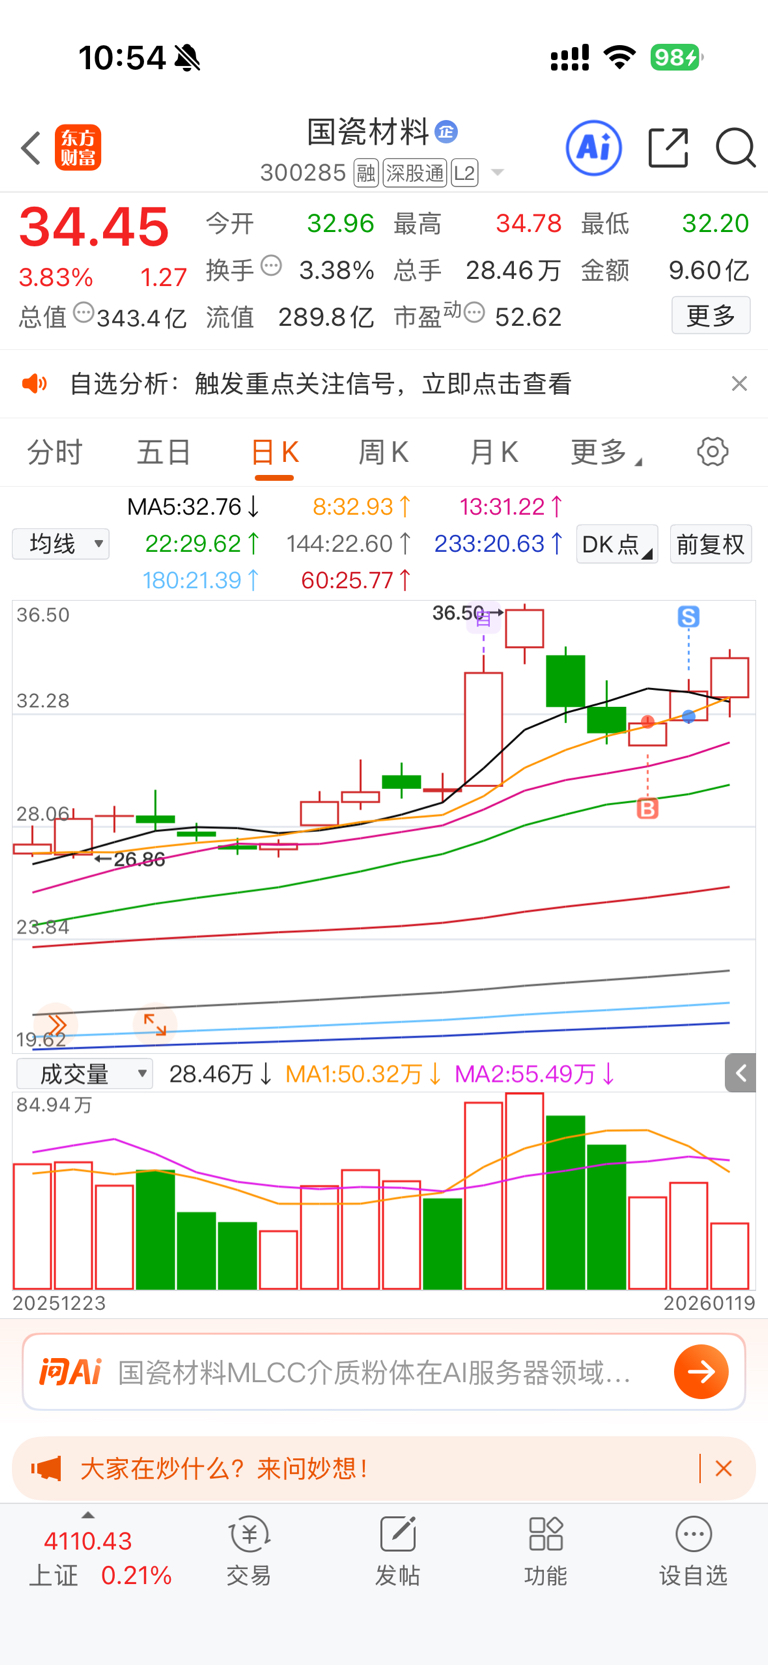Tap the Wi-Fi icon in status bar
The image size is (769, 1665).
click(x=620, y=58)
